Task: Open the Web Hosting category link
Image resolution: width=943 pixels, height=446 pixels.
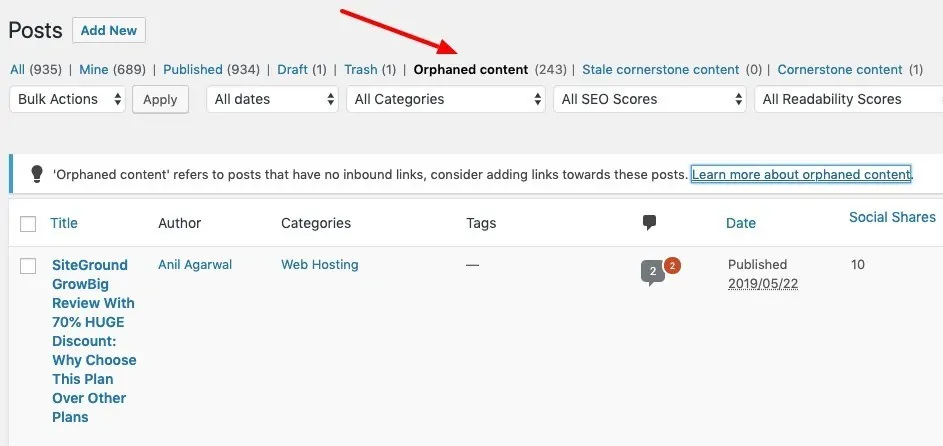Action: (319, 264)
